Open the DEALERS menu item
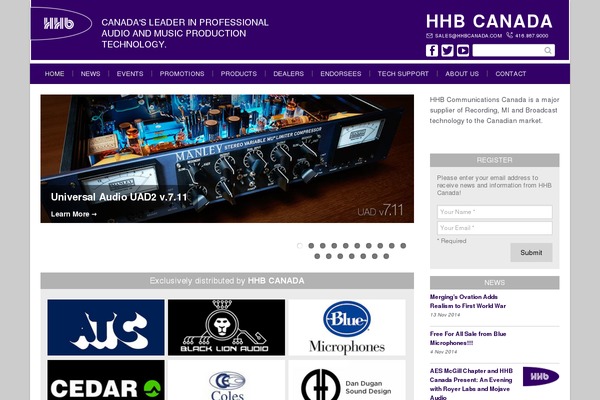This screenshot has height=400, width=600. (x=289, y=74)
